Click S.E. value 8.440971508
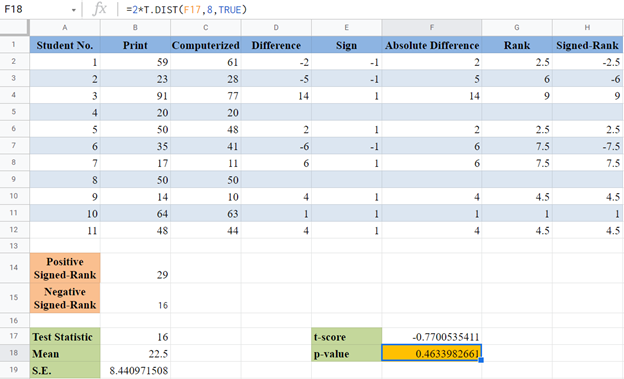 click(135, 370)
